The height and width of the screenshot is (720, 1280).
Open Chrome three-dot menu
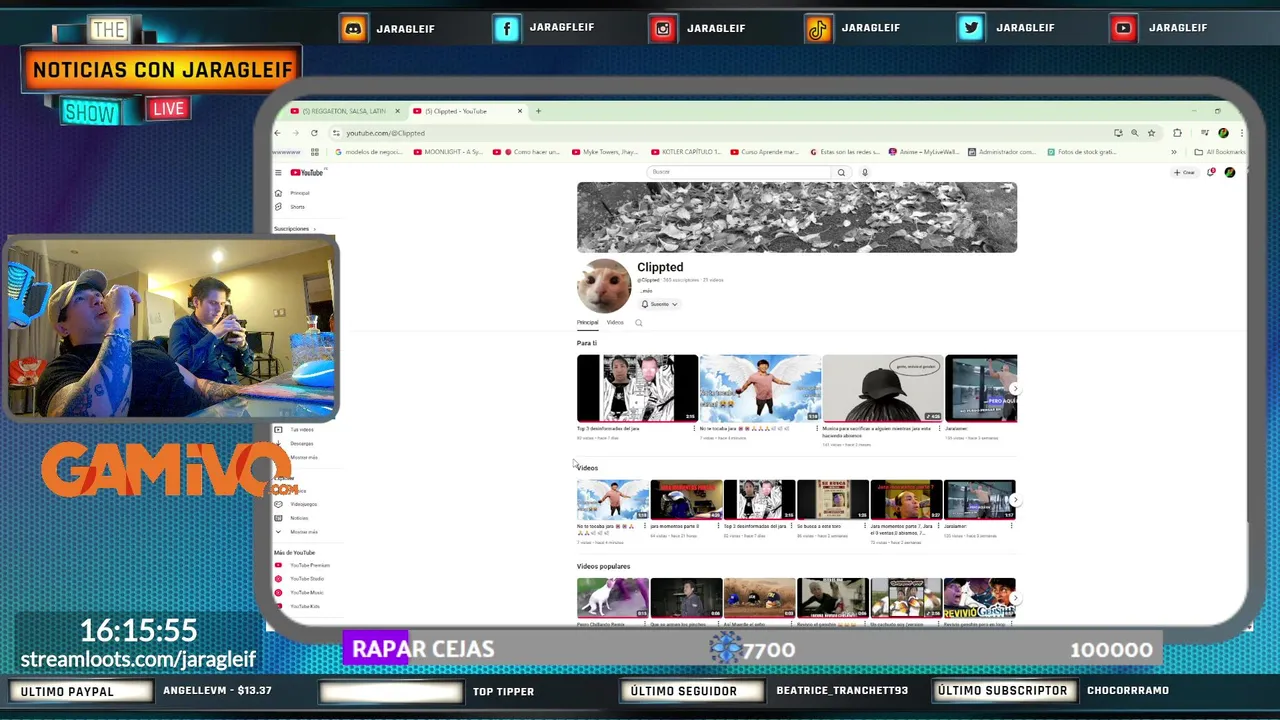(1241, 133)
